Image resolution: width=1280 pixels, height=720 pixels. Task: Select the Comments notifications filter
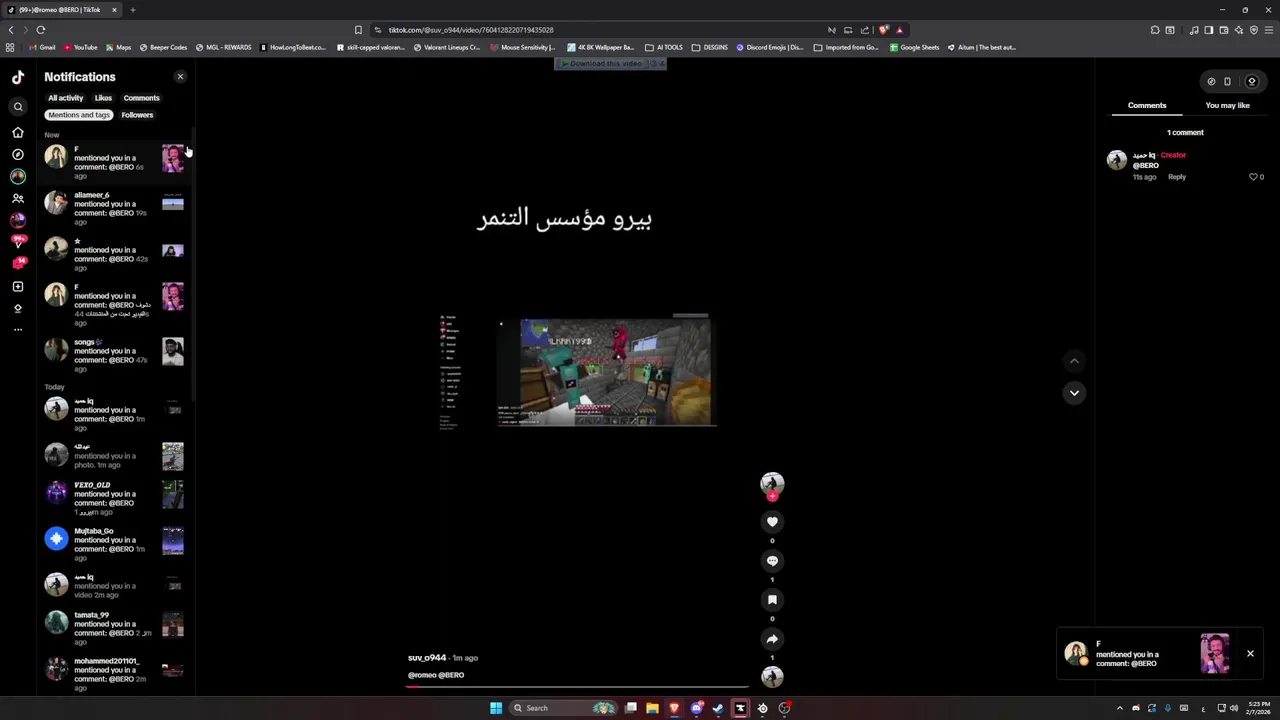141,98
